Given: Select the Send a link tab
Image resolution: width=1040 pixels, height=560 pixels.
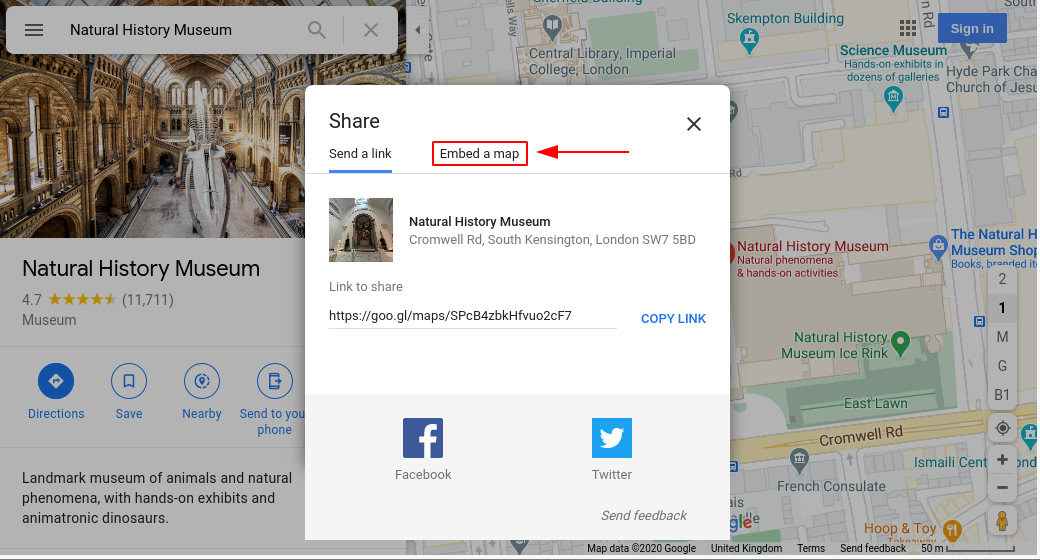Looking at the screenshot, I should point(360,154).
